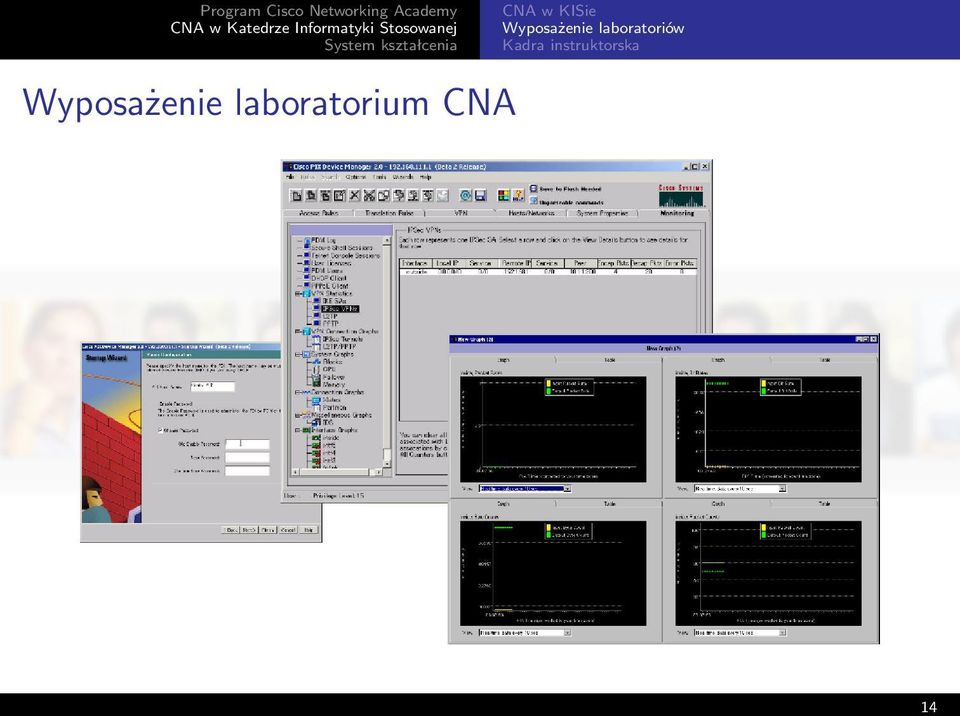The image size is (960, 716).
Task: Open the File menu in PIX Device Manager
Action: click(x=290, y=177)
